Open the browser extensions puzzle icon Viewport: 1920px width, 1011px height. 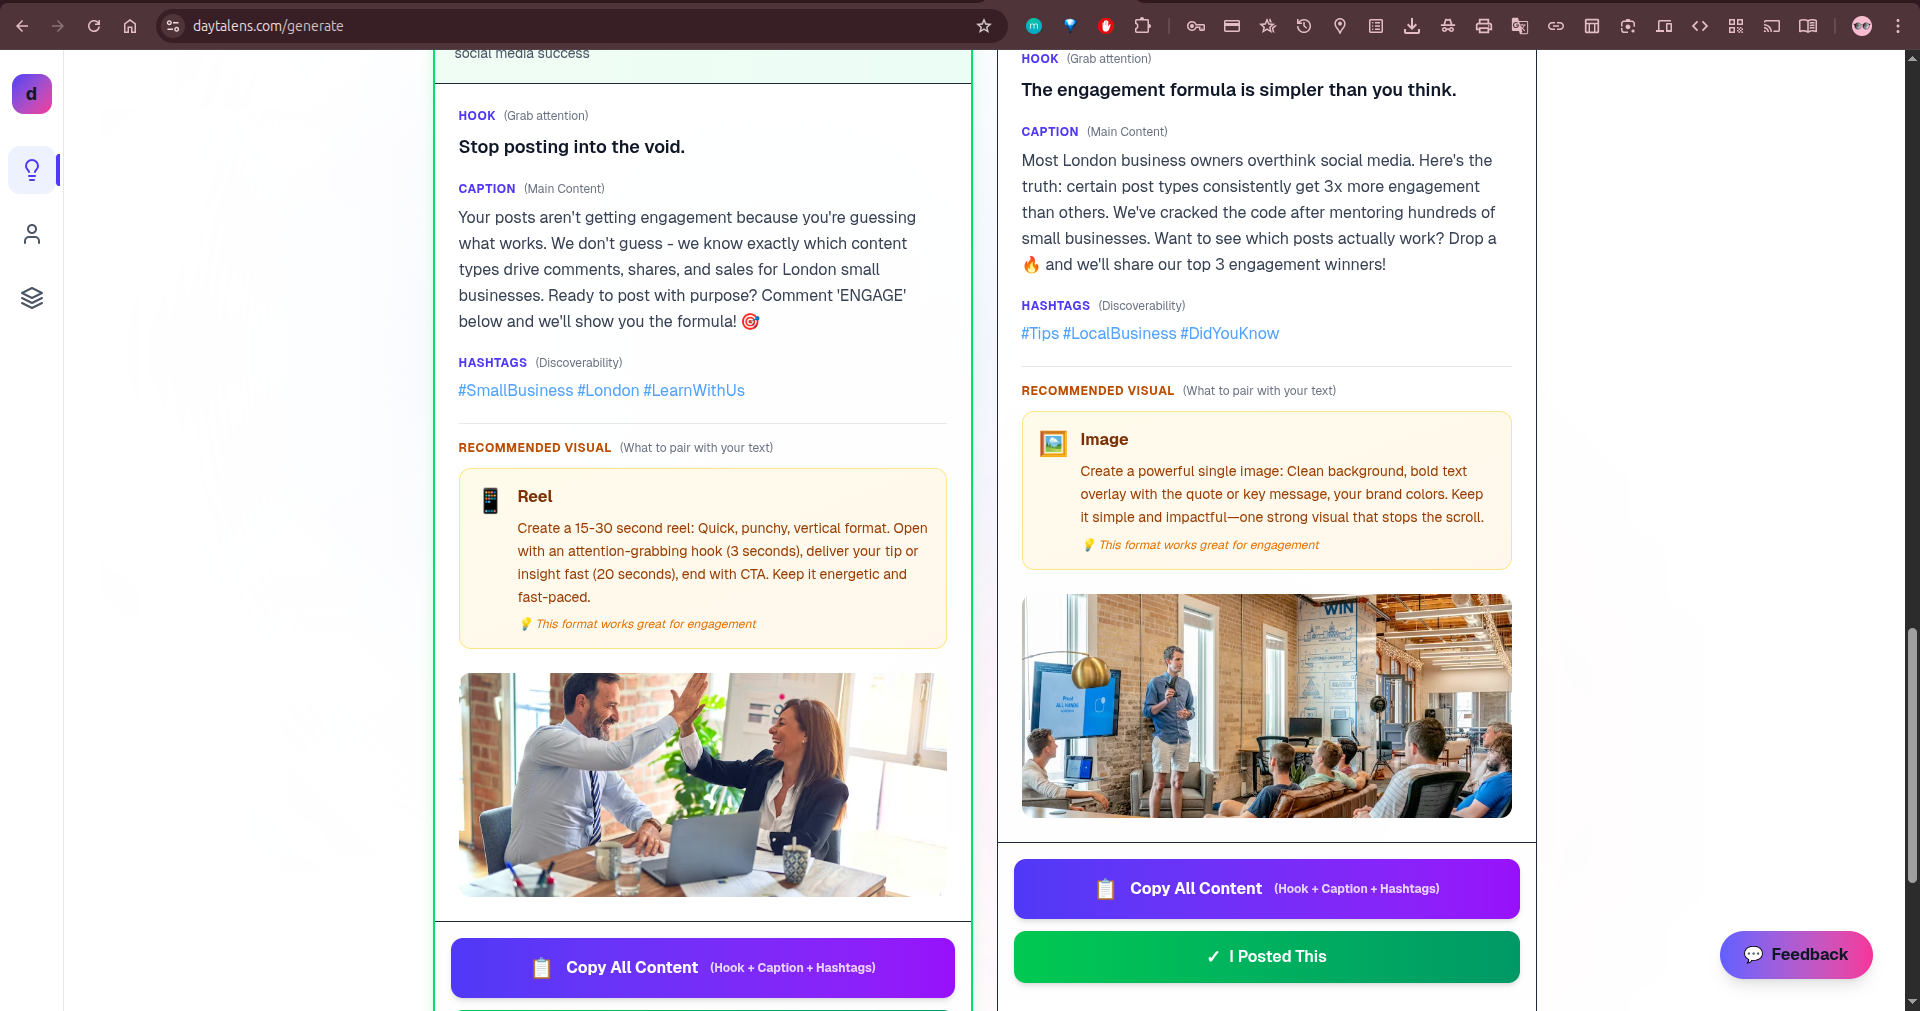[1143, 26]
